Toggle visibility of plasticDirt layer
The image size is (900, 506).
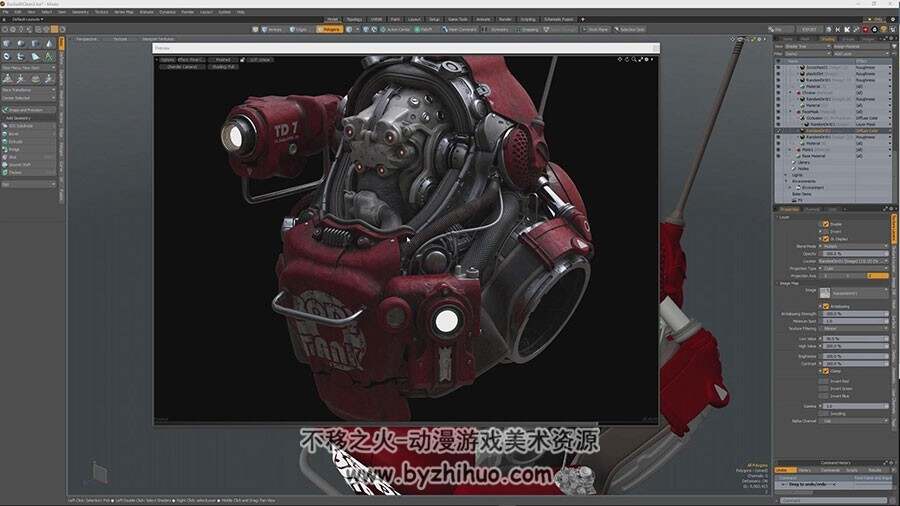coord(778,74)
